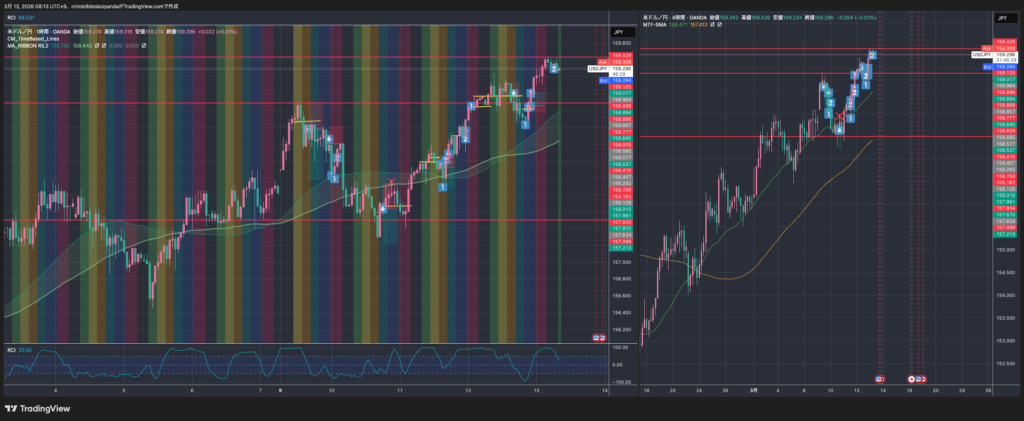Select the MA_RIBBON R5.2 indicator legend
The height and width of the screenshot is (421, 1024).
[28, 47]
